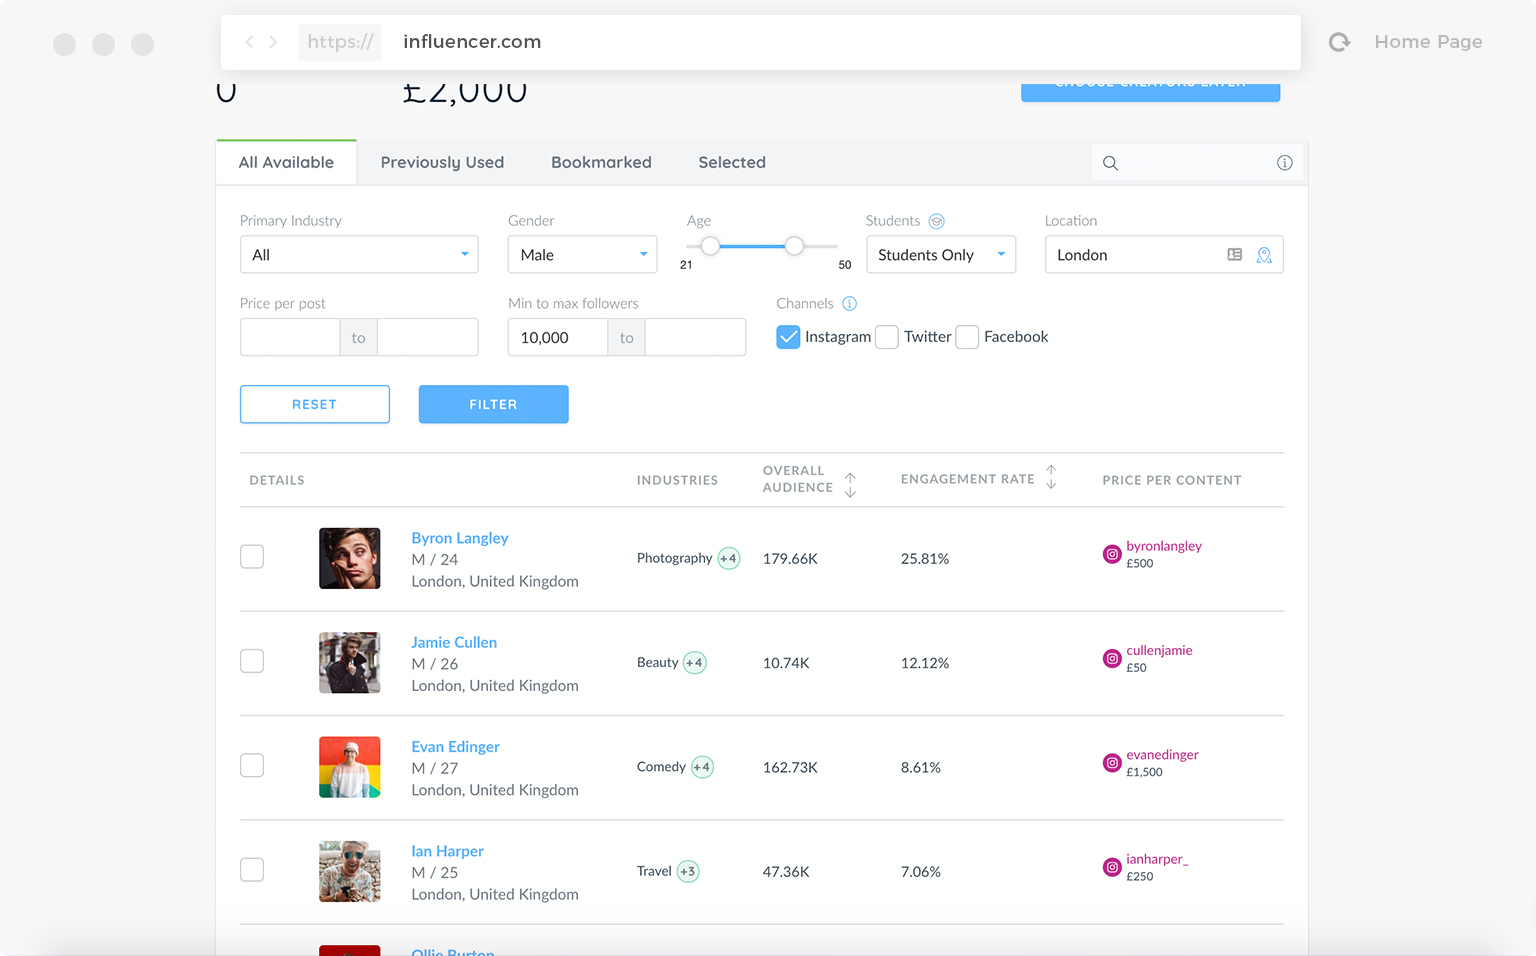Open Jamie Cullen's profile link
Image resolution: width=1536 pixels, height=956 pixels.
coord(454,642)
